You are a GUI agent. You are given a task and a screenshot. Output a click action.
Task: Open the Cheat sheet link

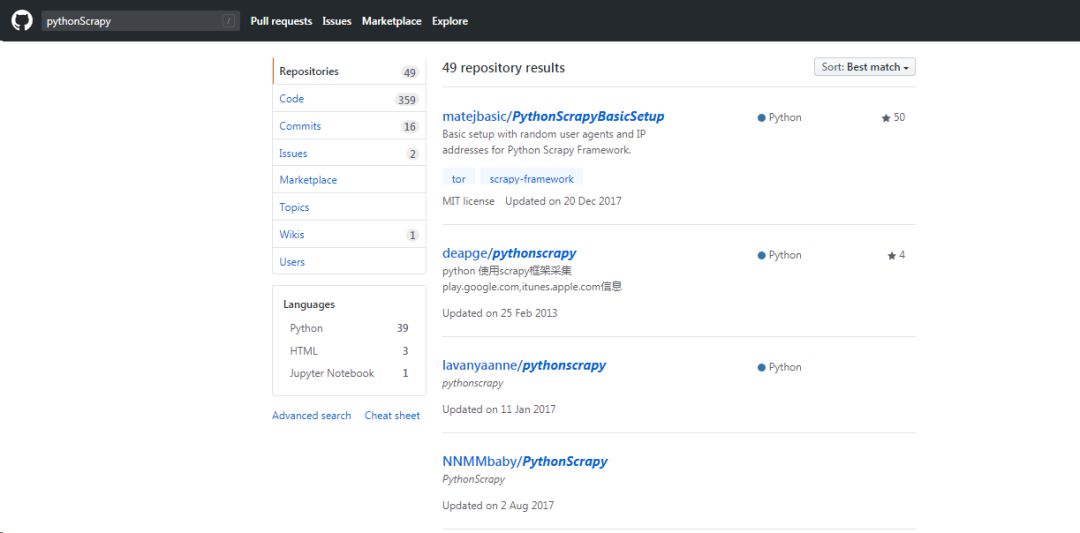[x=392, y=415]
